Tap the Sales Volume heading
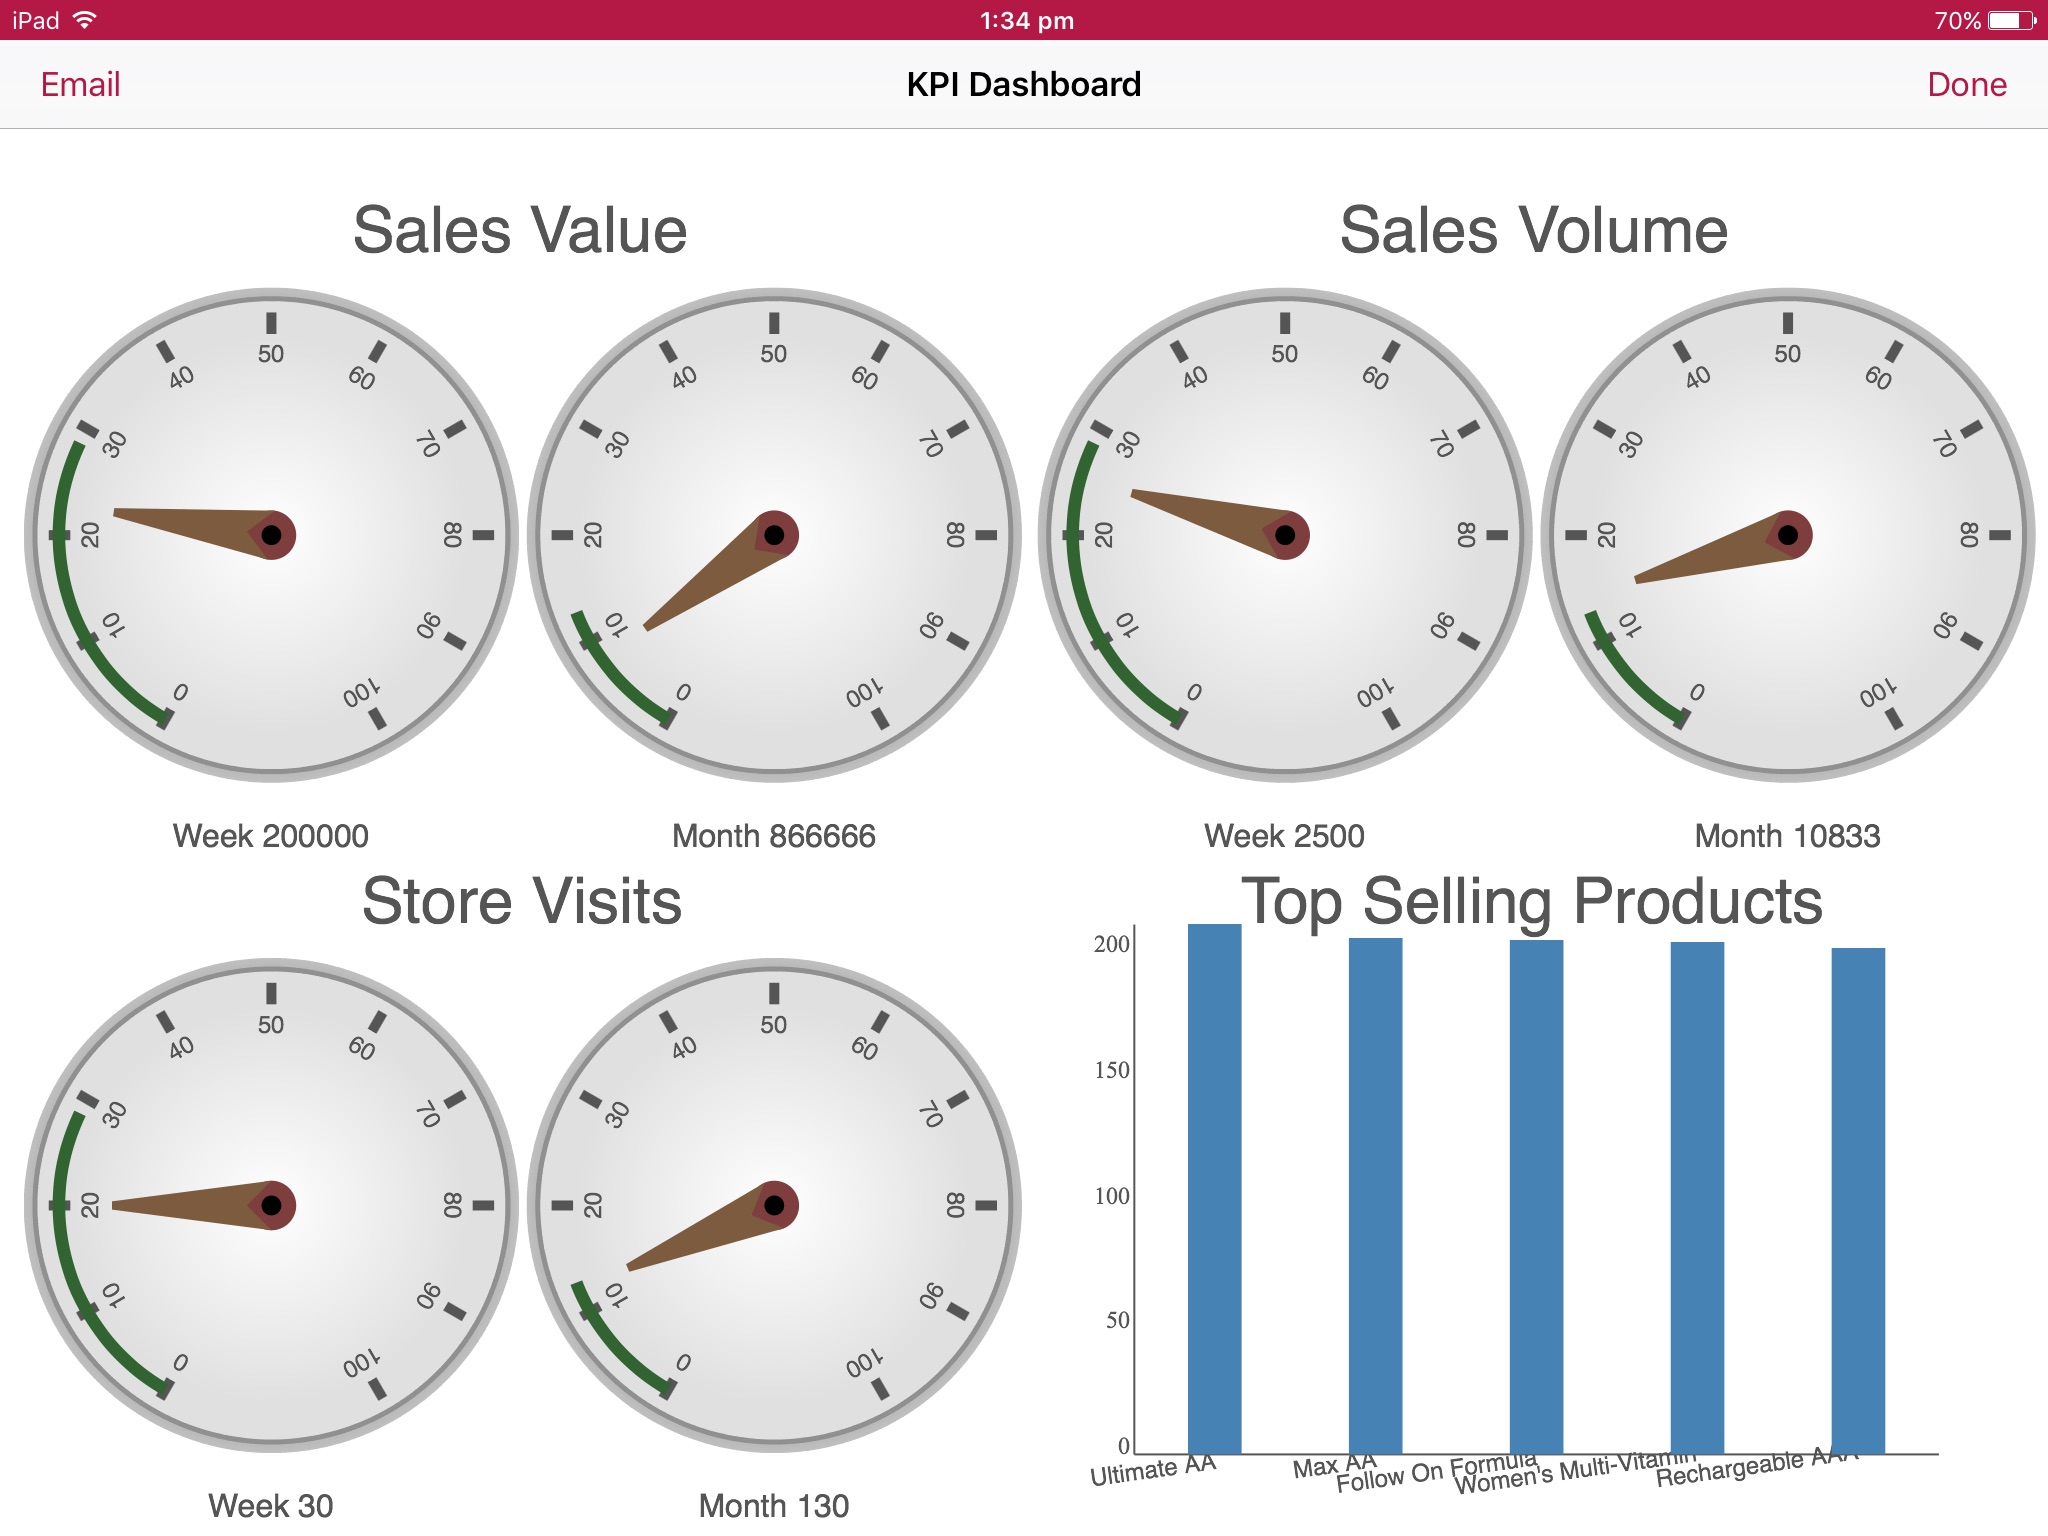The image size is (2048, 1536). click(x=1534, y=230)
